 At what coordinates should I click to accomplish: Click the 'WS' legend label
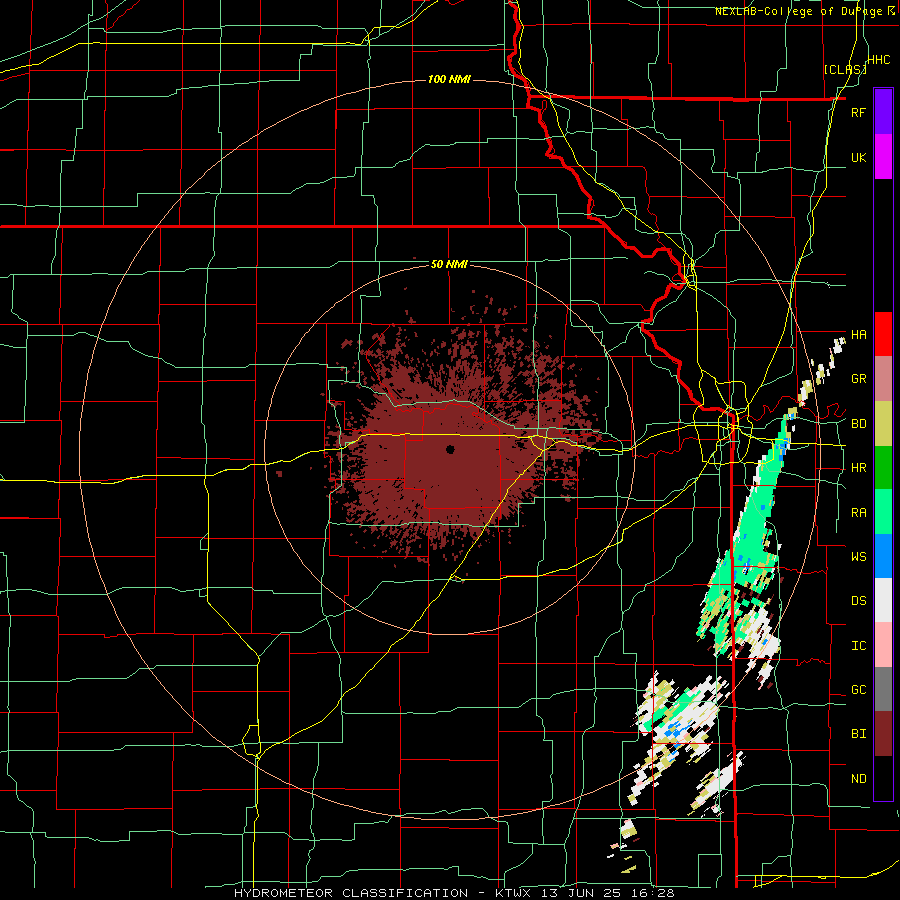858,556
